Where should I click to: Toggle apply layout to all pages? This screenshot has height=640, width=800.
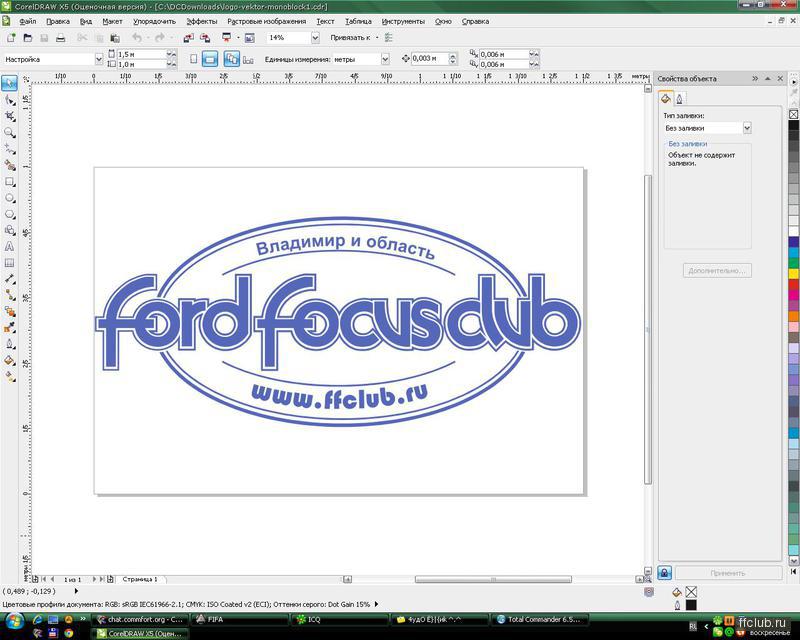[232, 59]
